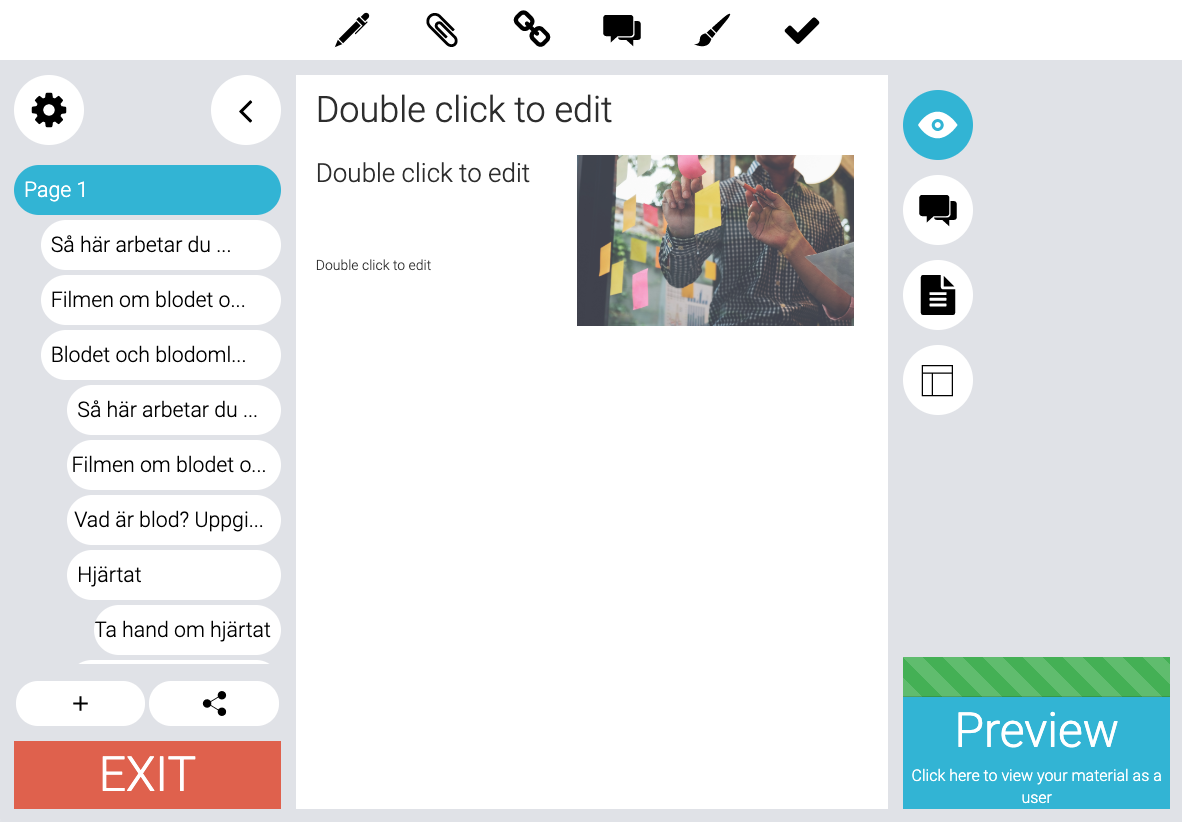Open the Hjärtat page

point(174,575)
